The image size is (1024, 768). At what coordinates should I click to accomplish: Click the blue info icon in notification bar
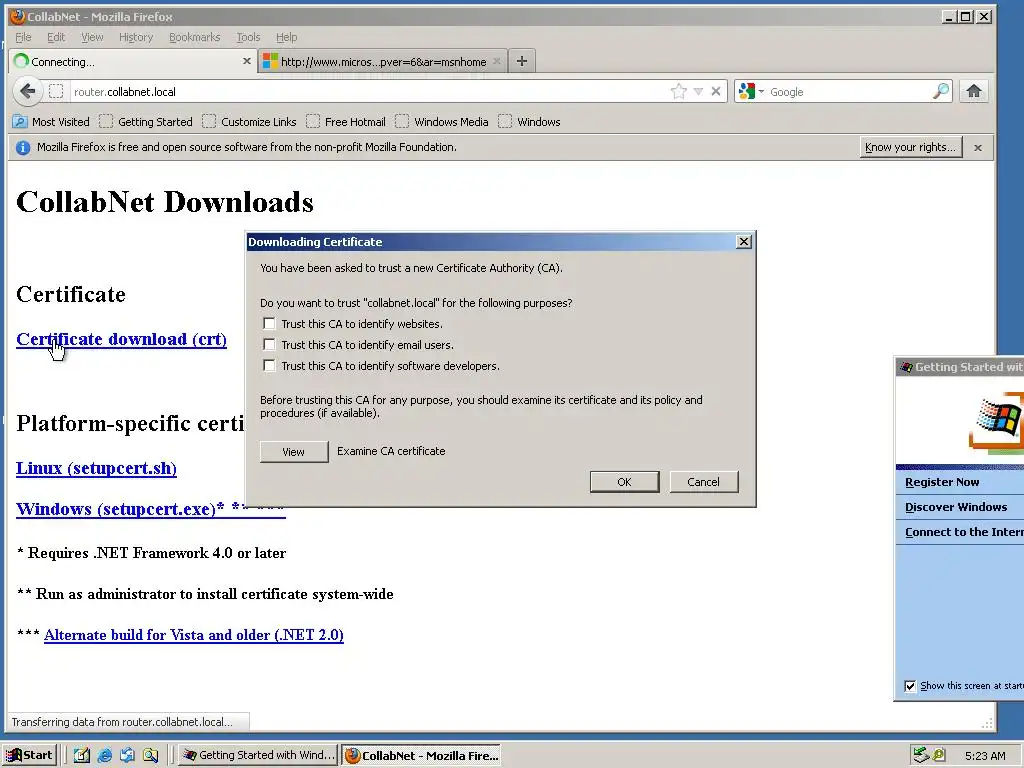23,148
